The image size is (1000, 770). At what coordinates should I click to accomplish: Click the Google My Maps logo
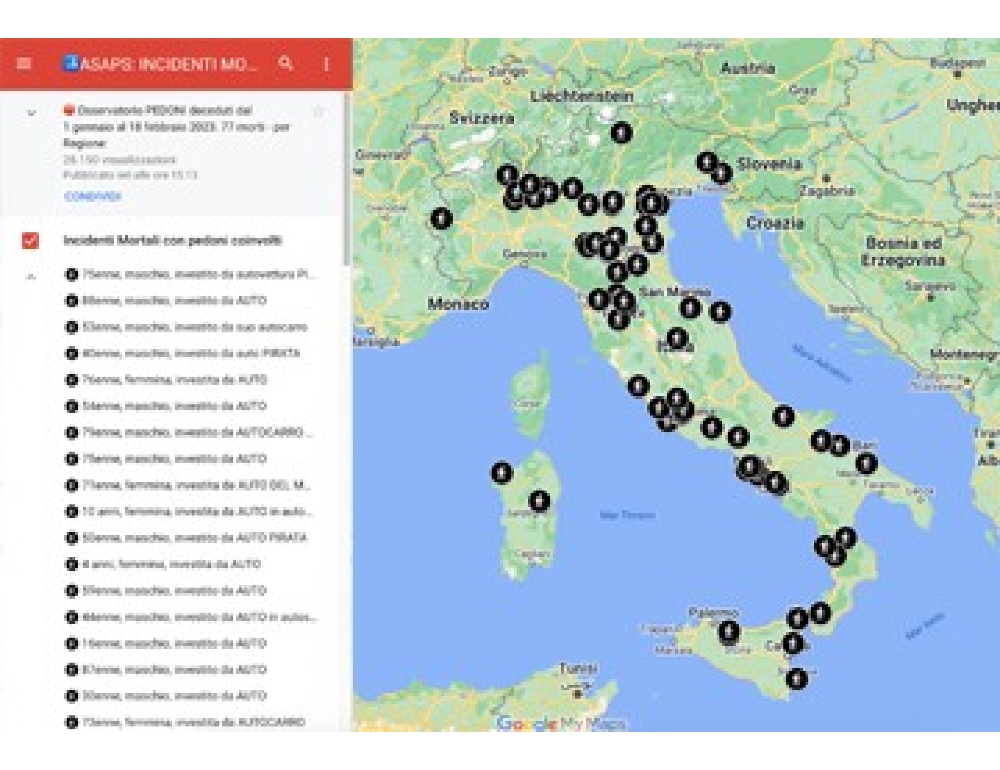(x=561, y=723)
